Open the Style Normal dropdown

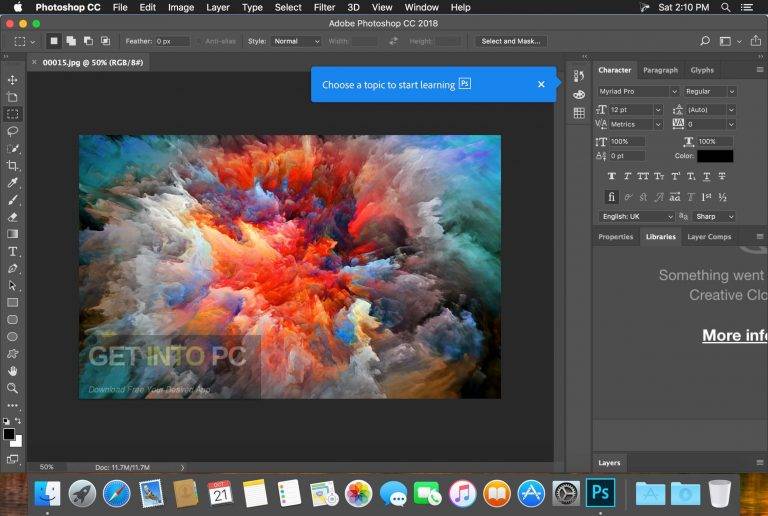click(x=295, y=42)
